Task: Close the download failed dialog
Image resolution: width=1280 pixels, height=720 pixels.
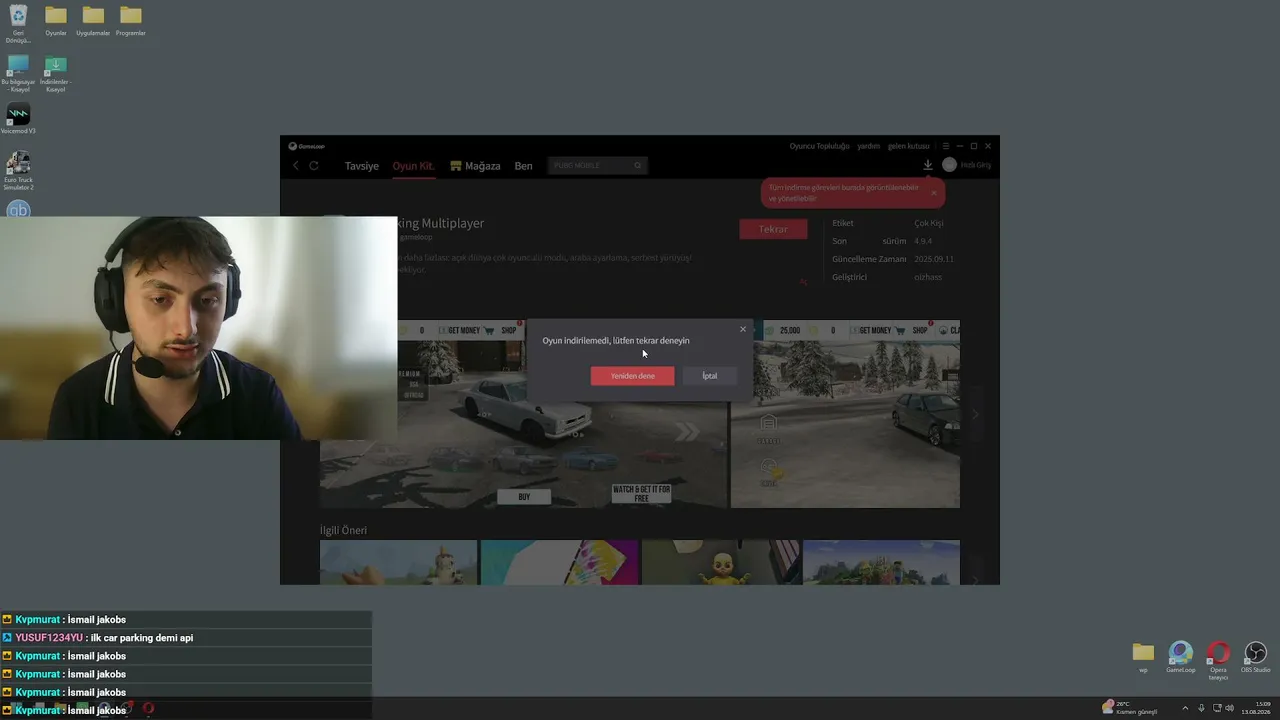Action: 742,329
